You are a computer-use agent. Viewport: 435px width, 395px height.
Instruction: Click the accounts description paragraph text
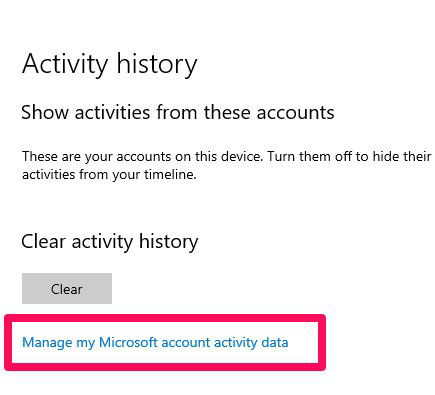point(226,165)
